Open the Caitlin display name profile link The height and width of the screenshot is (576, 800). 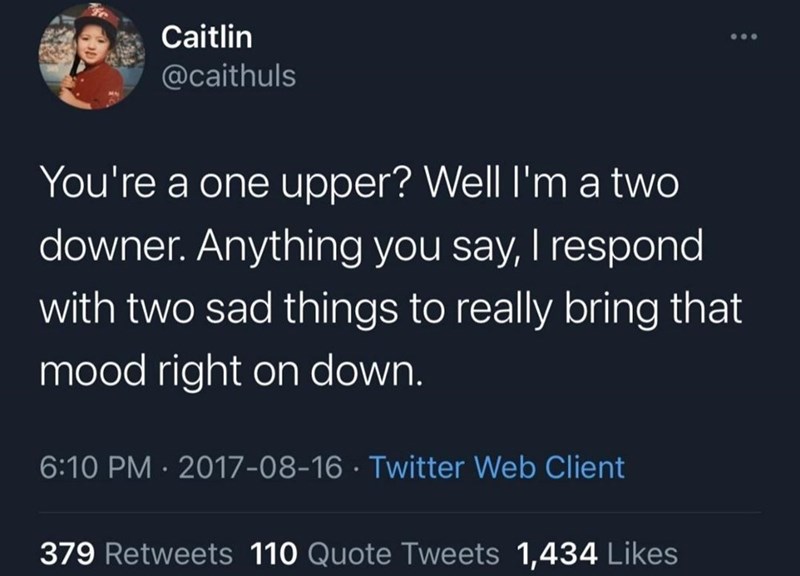[x=207, y=38]
